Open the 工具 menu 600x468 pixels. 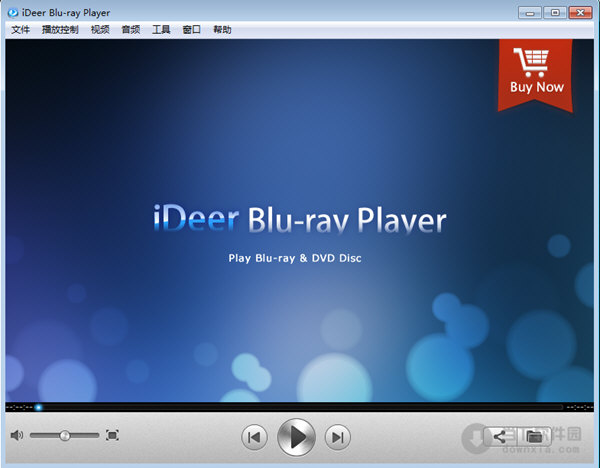(x=161, y=29)
